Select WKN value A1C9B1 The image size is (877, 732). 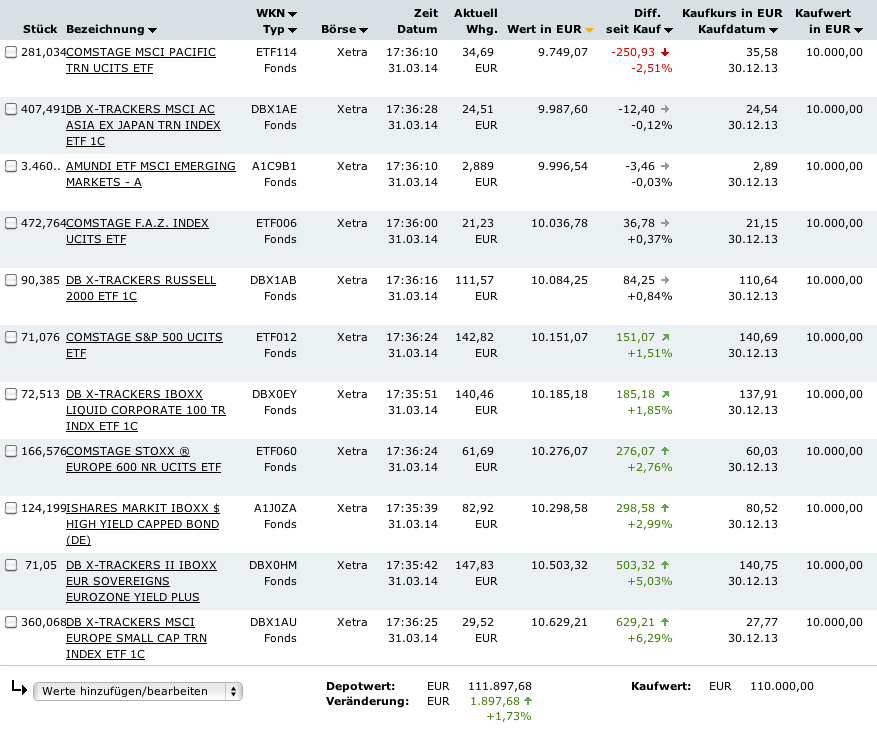tap(274, 166)
